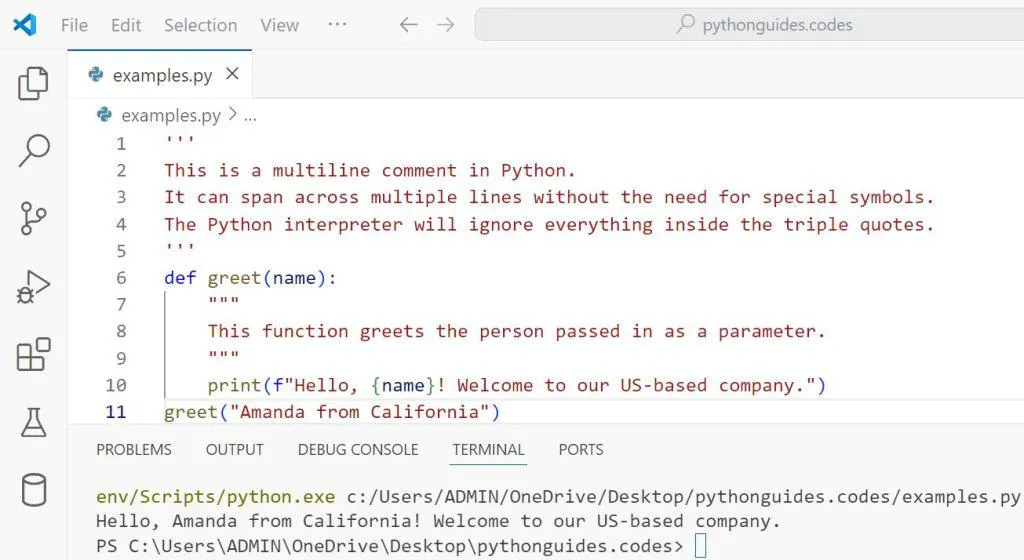Open the database view icon
The width and height of the screenshot is (1024, 560).
pos(33,490)
